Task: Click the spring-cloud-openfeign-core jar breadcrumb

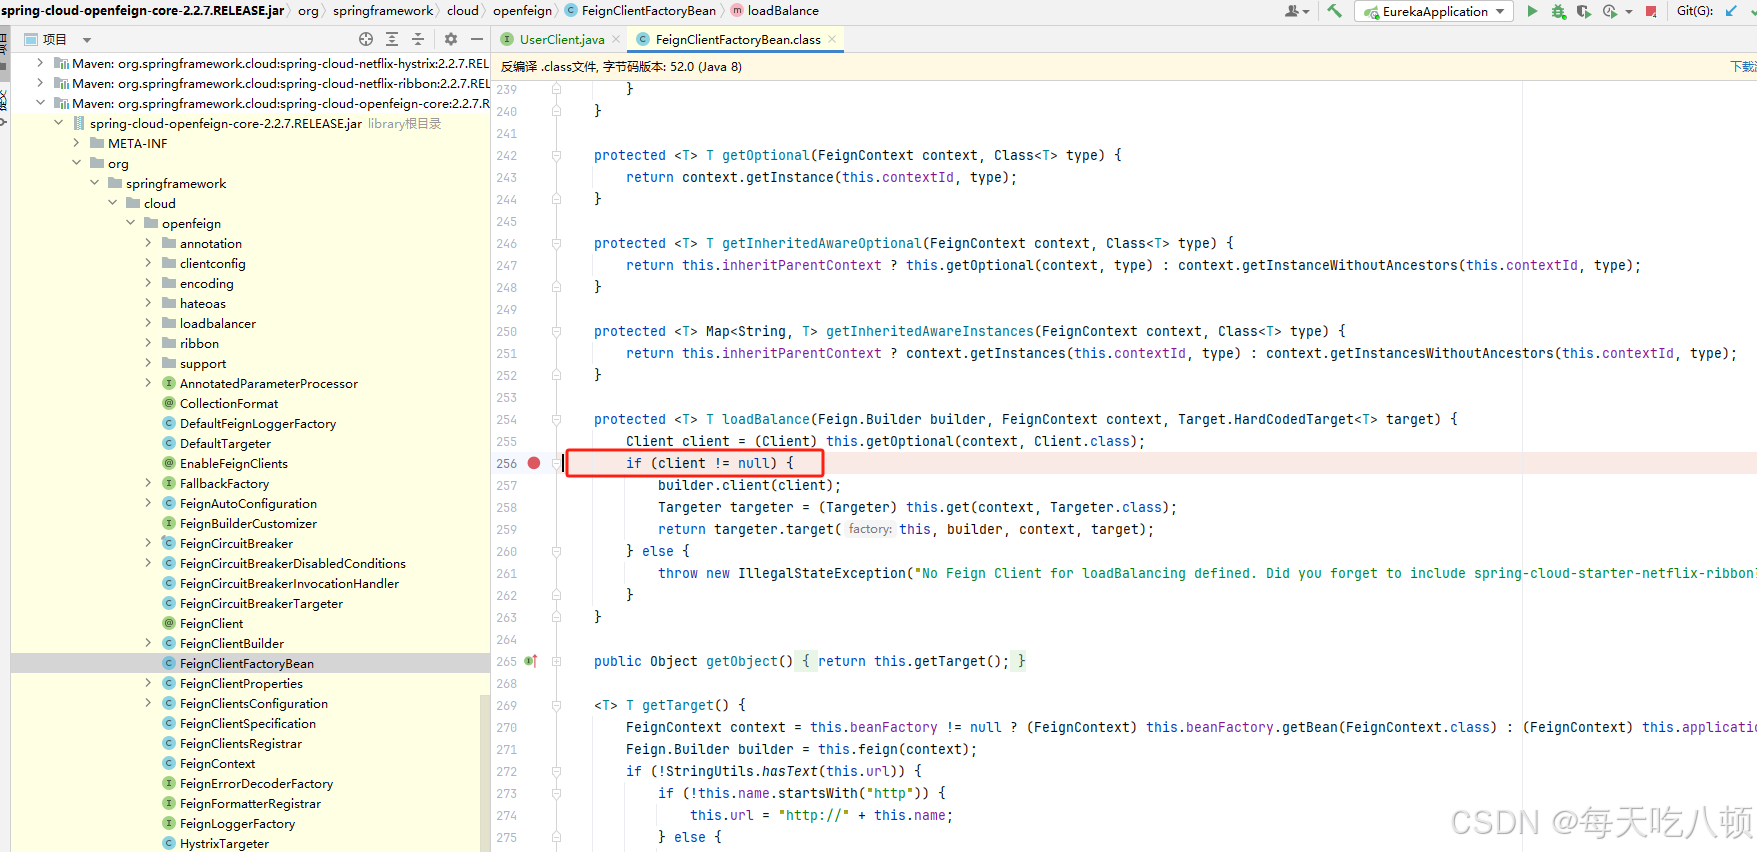Action: (142, 11)
